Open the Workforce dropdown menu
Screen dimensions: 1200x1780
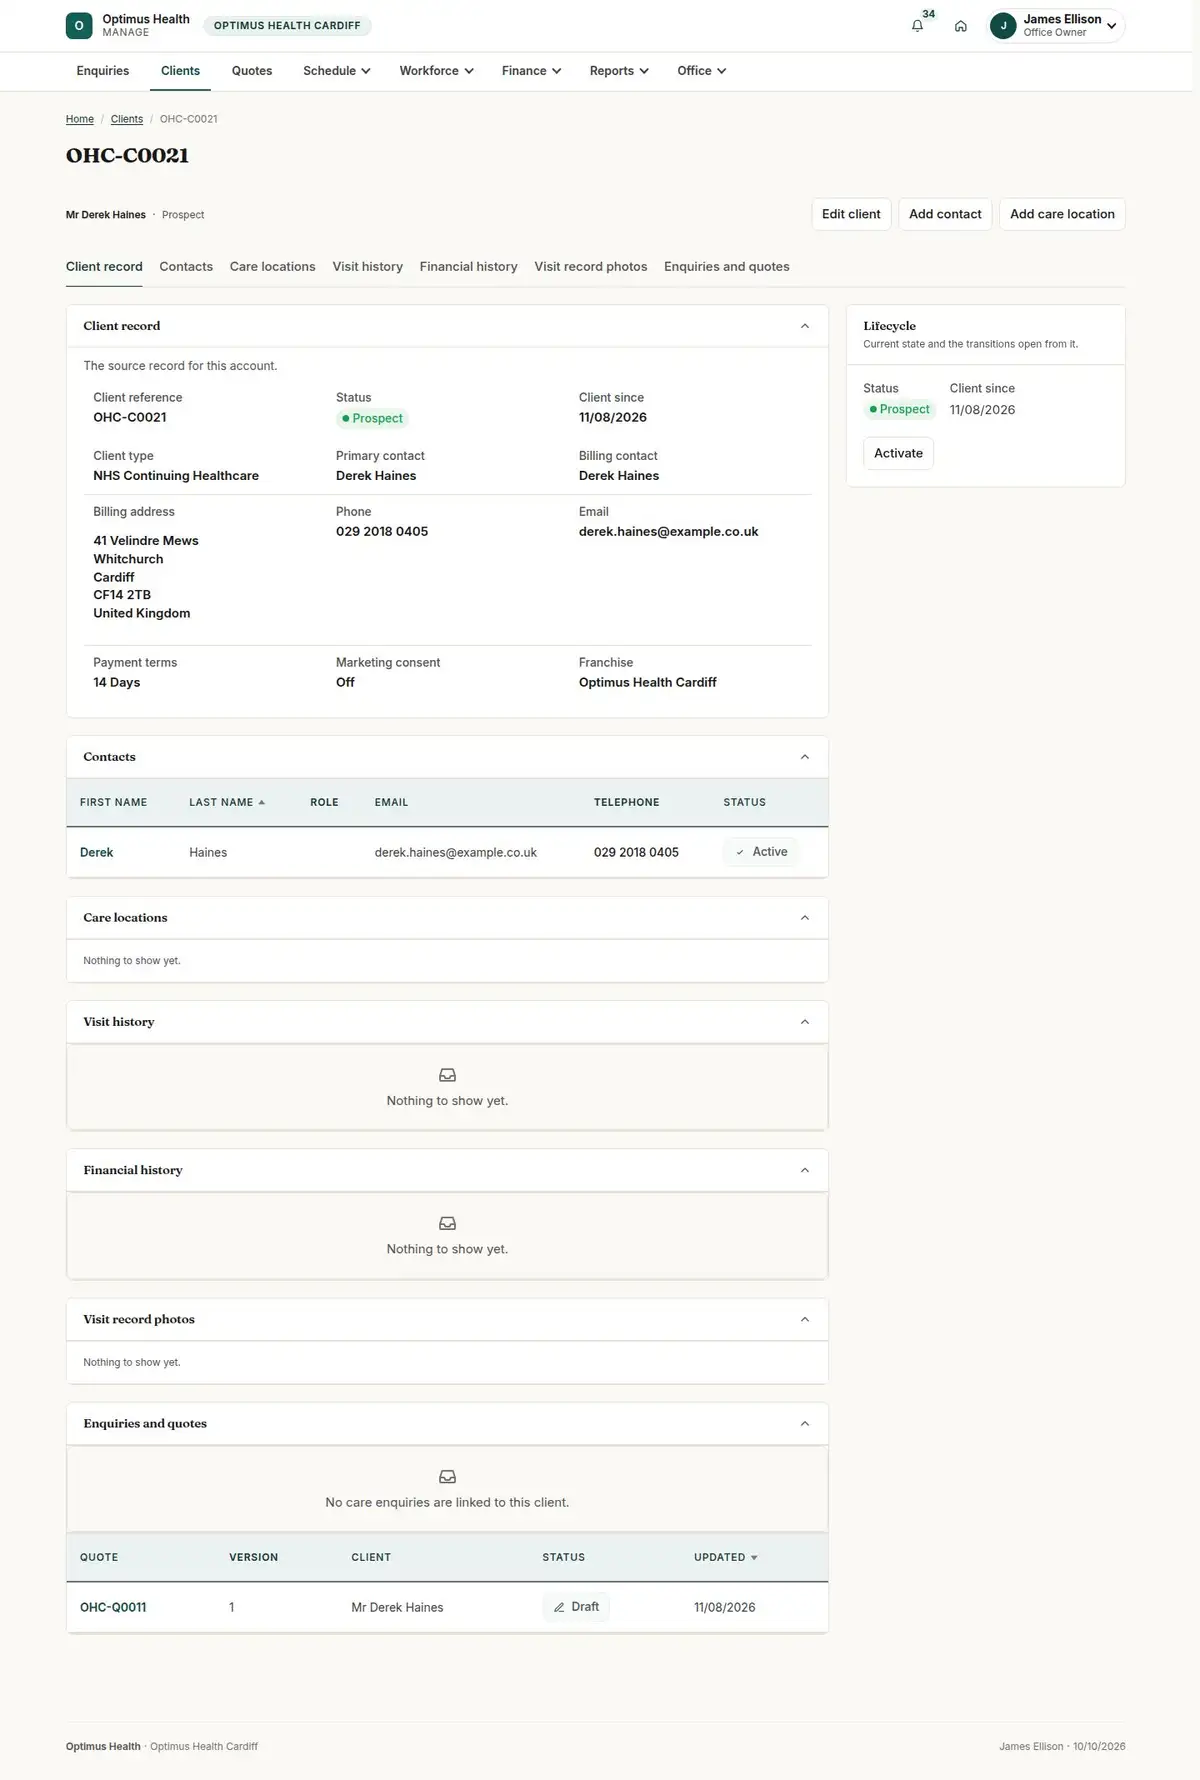point(437,71)
